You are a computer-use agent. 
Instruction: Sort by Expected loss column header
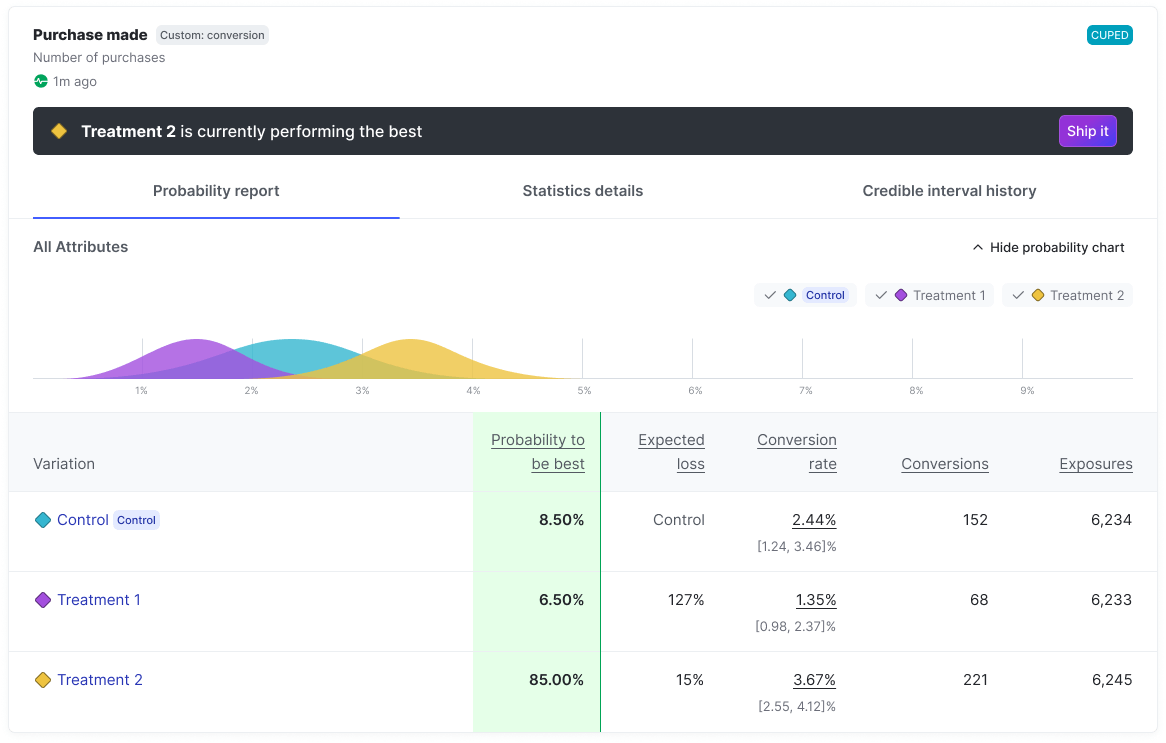[671, 452]
